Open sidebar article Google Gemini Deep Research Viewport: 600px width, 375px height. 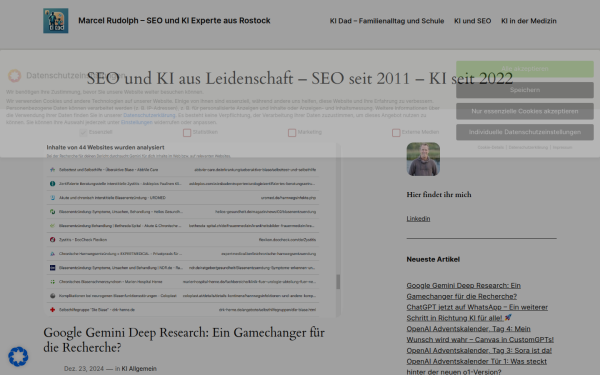click(x=463, y=291)
